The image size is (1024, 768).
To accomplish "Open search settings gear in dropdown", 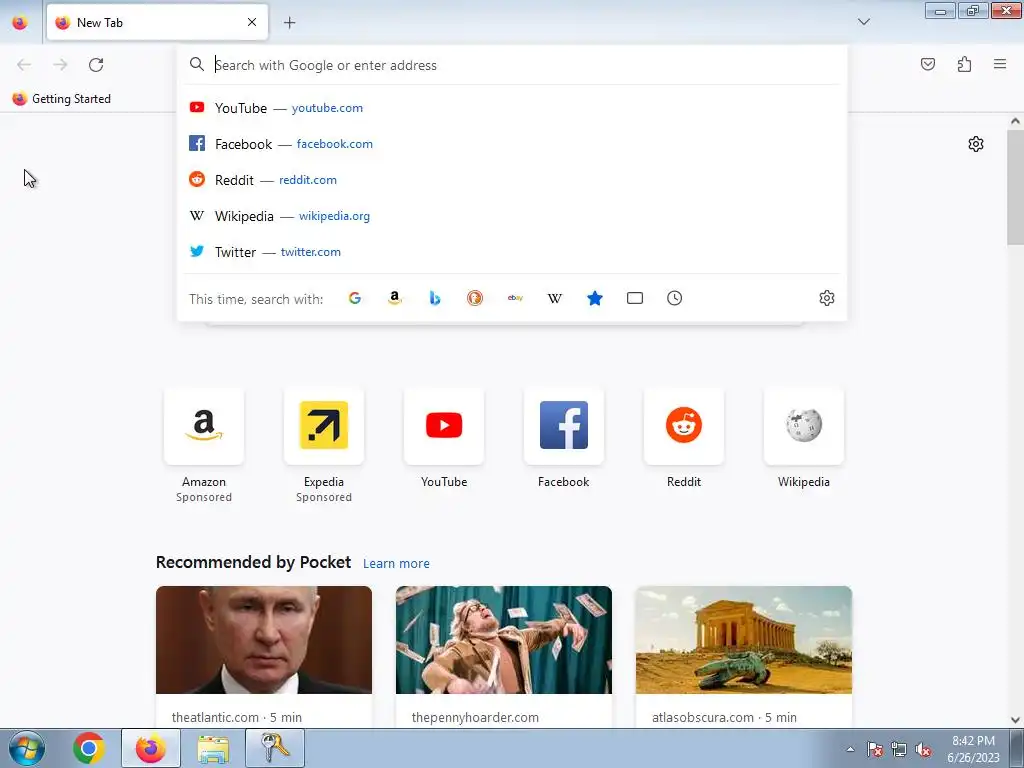I will click(x=827, y=298).
